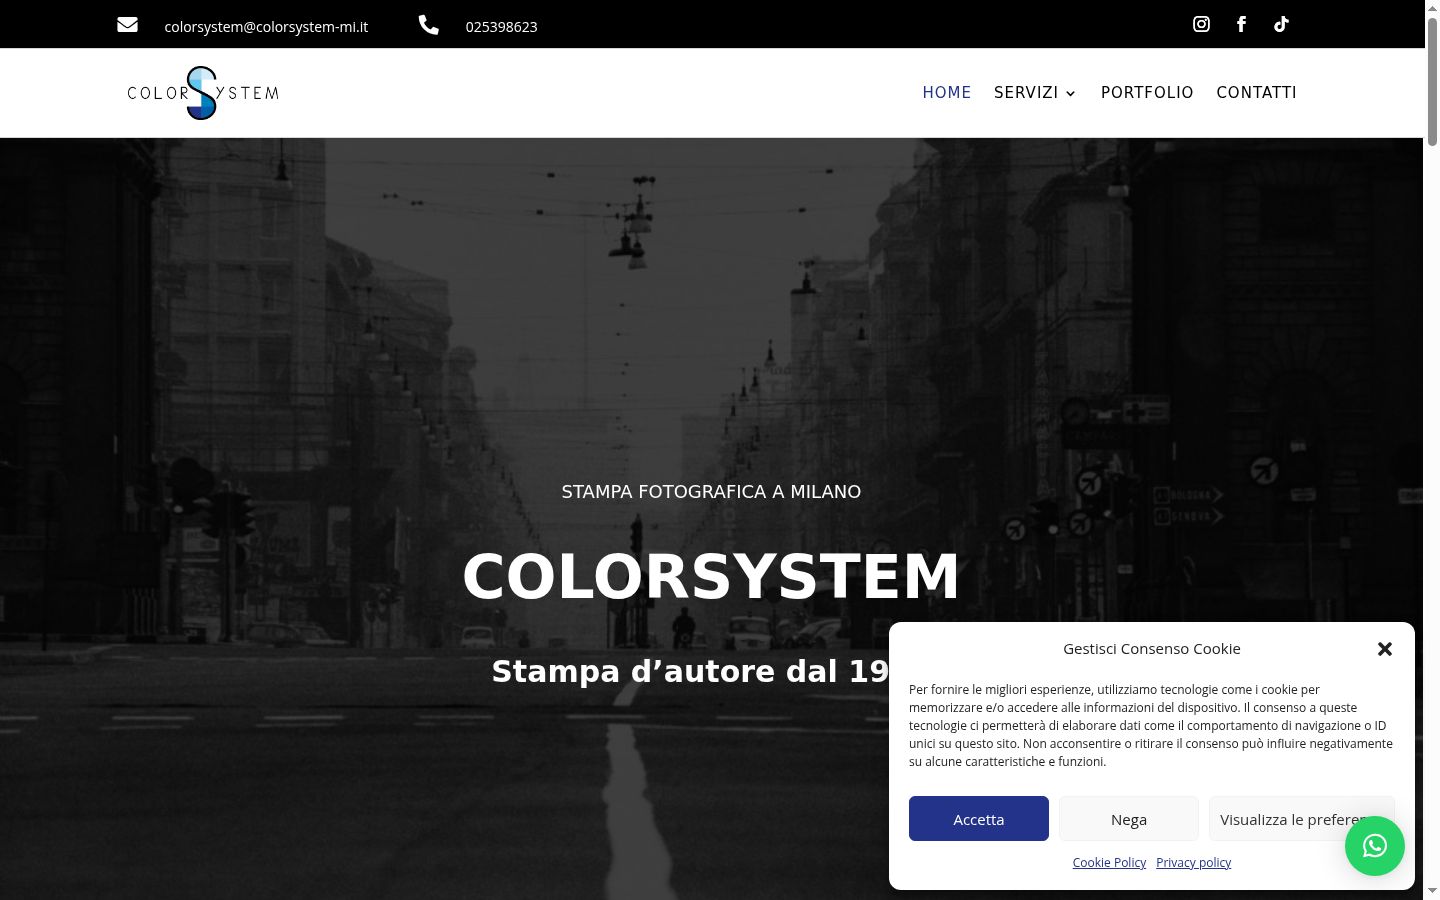Click the ColorSystem logo
Screen dimensions: 1440x900
[x=203, y=93]
